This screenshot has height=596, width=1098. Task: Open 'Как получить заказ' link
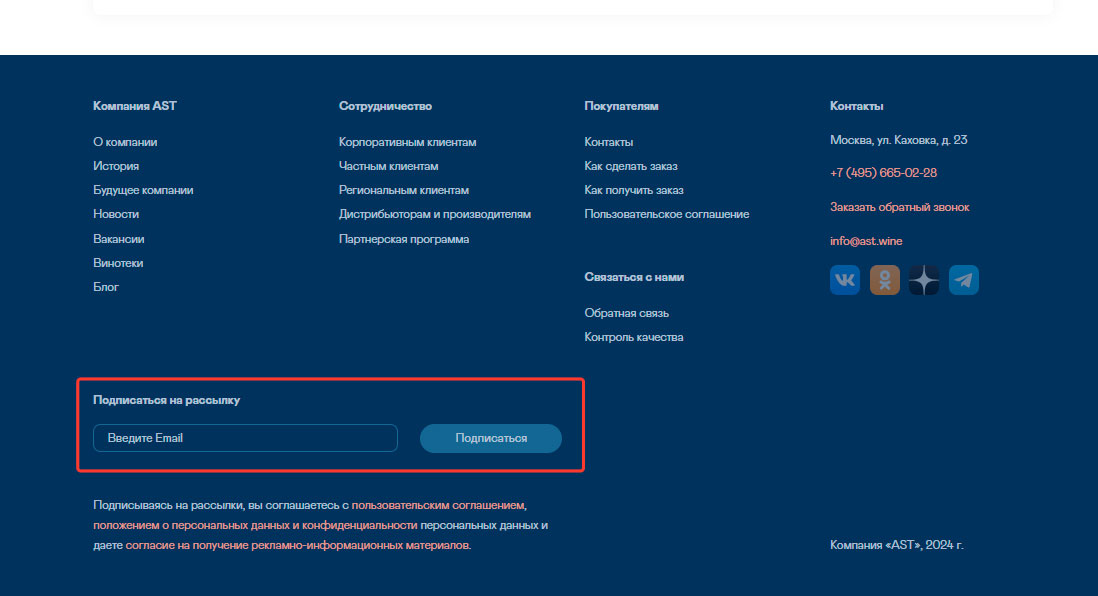(634, 190)
